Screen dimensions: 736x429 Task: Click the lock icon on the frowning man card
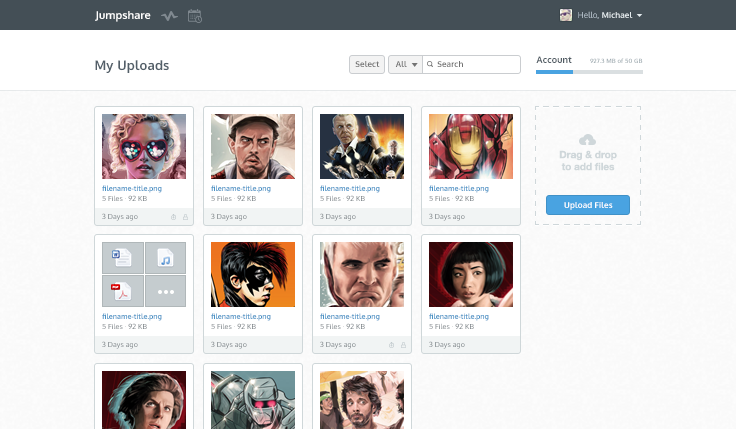[403, 345]
